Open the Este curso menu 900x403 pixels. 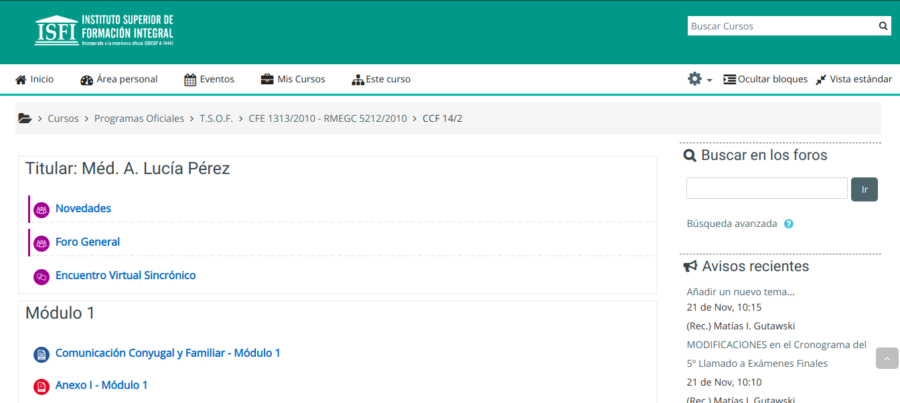tap(381, 79)
